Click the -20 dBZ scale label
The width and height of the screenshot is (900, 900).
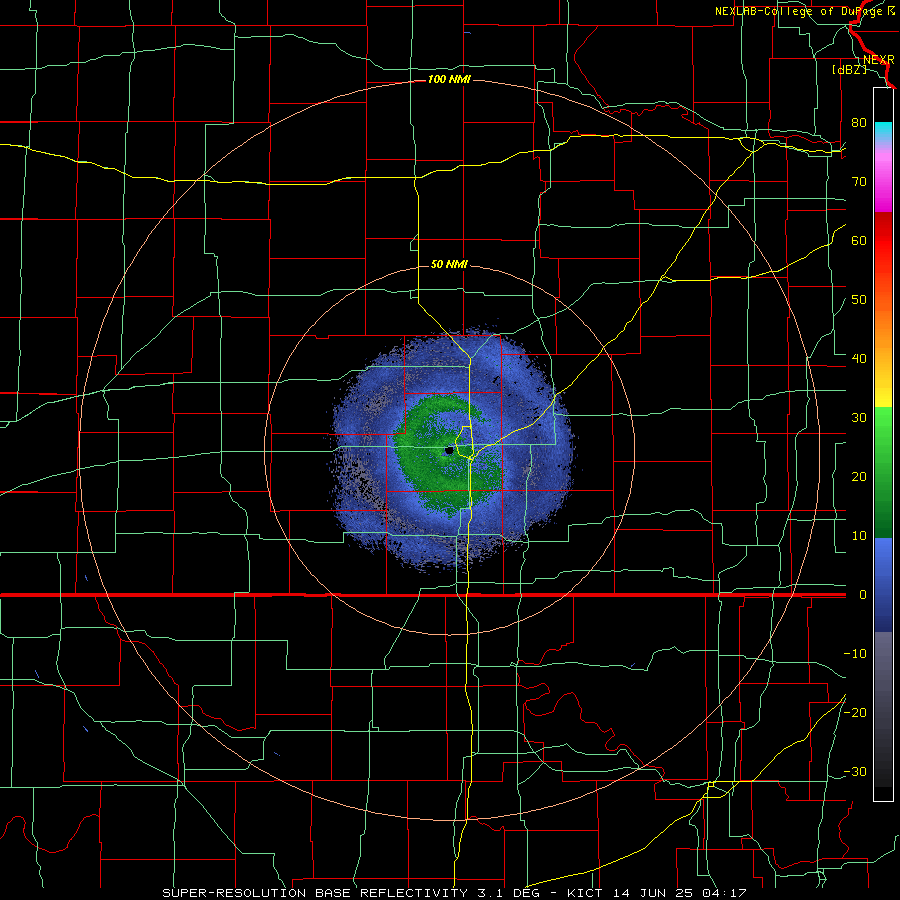[855, 713]
